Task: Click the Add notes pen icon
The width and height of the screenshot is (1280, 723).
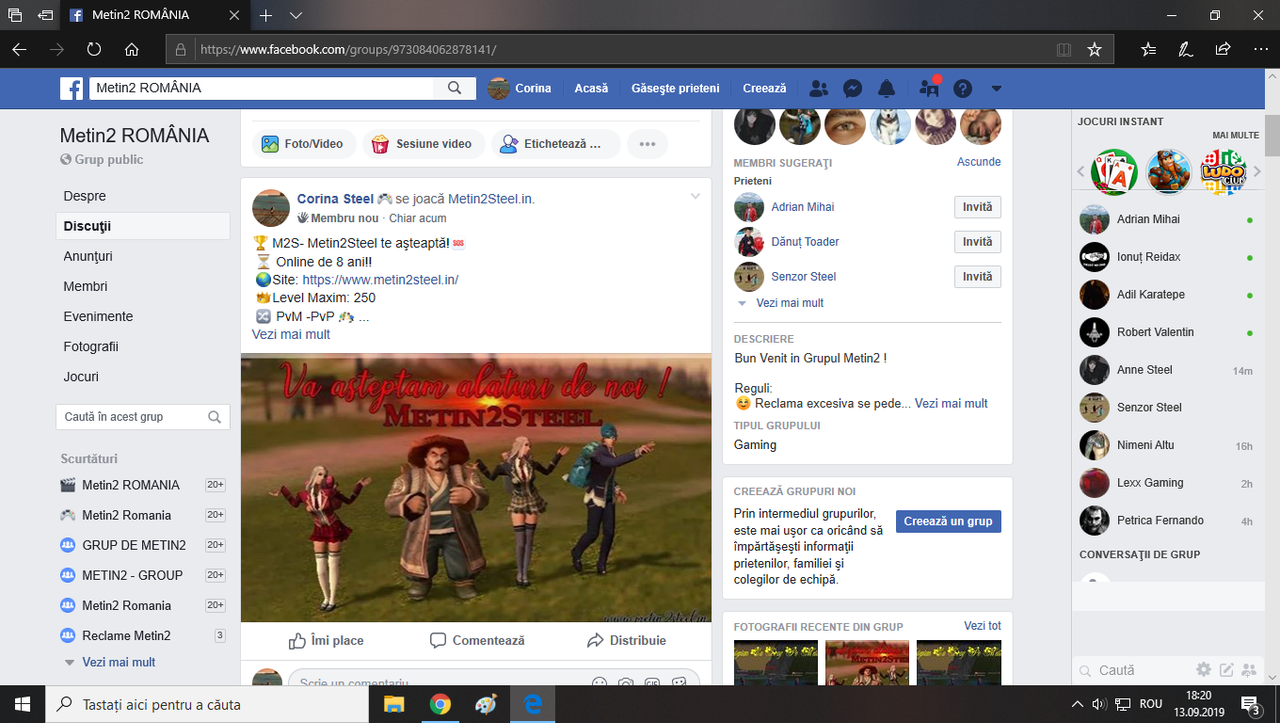Action: click(x=1185, y=49)
